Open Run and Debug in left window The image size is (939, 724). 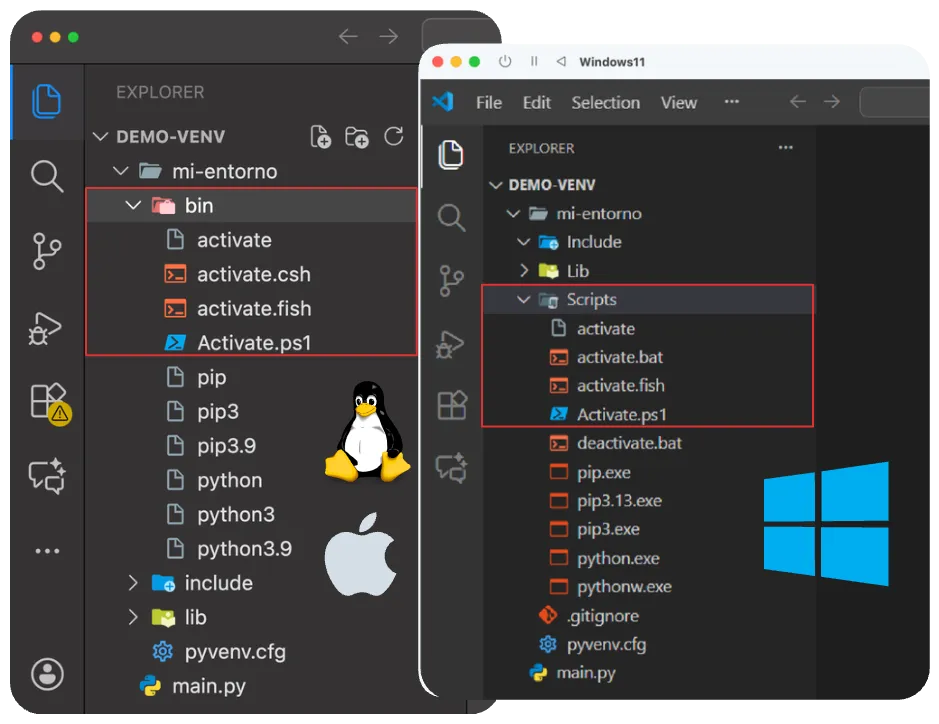pyautogui.click(x=47, y=327)
